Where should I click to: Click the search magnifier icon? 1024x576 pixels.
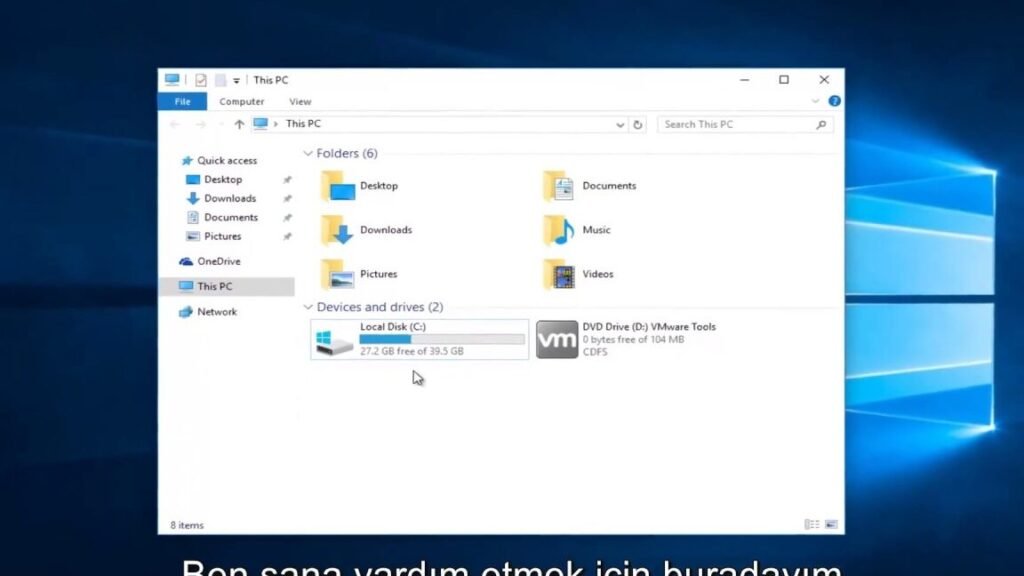click(822, 124)
